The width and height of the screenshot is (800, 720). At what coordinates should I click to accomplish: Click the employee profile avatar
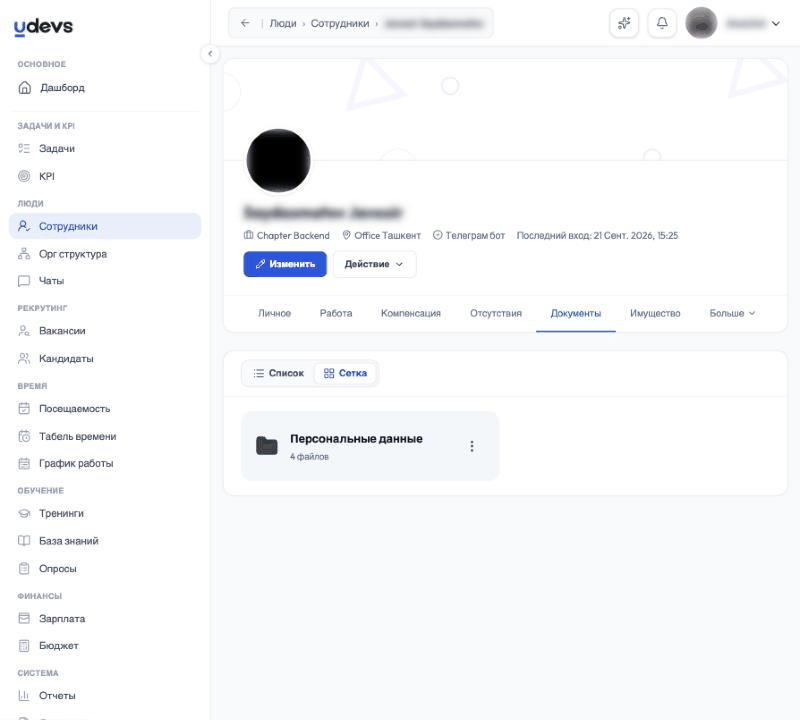click(278, 160)
